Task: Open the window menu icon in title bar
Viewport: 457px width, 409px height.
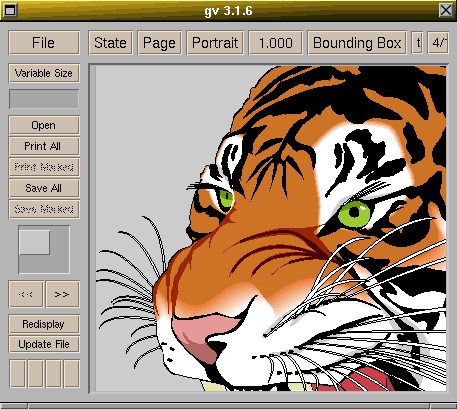Action: 10,10
